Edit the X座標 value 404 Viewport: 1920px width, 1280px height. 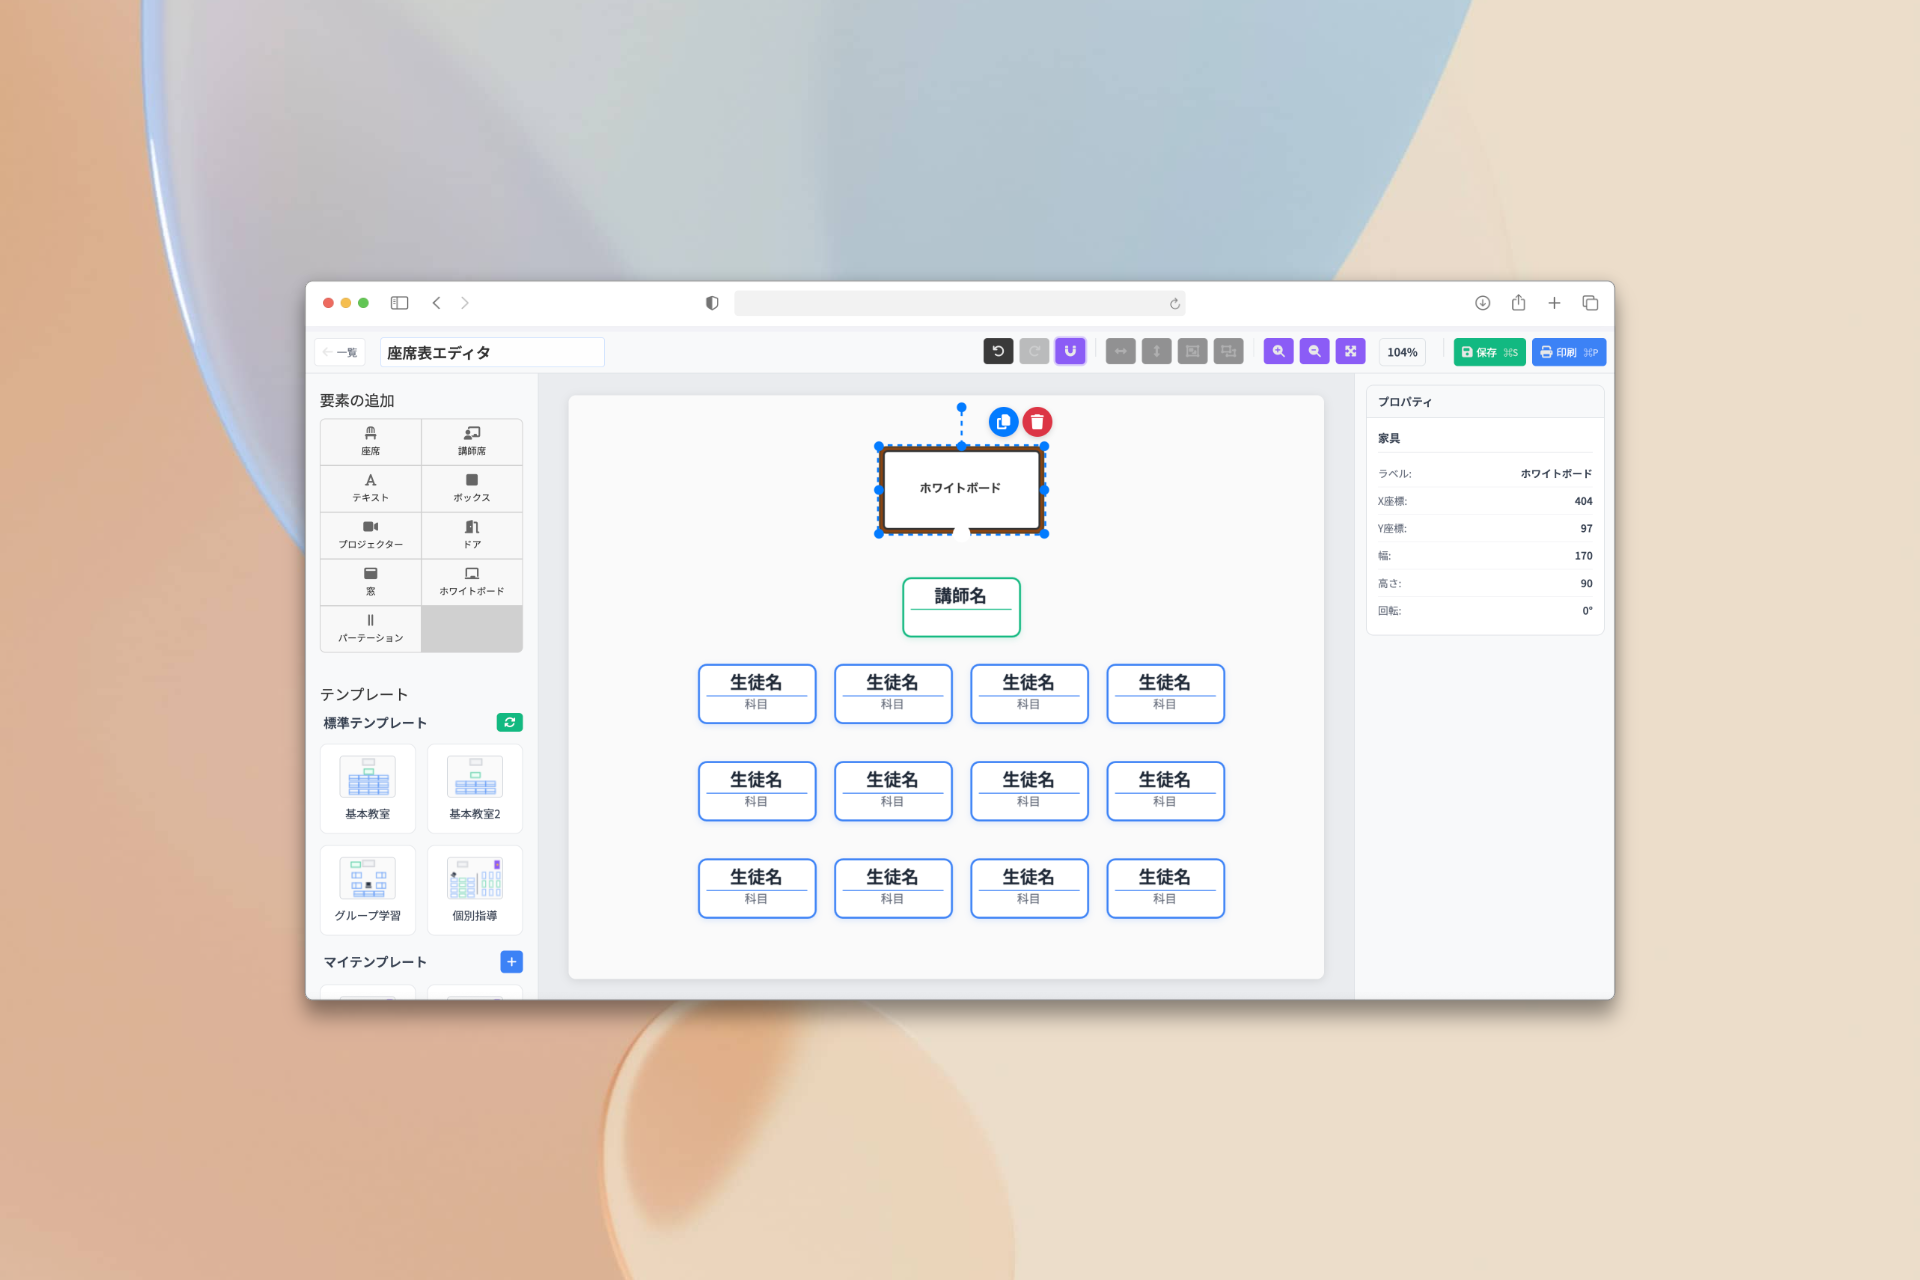(1583, 501)
